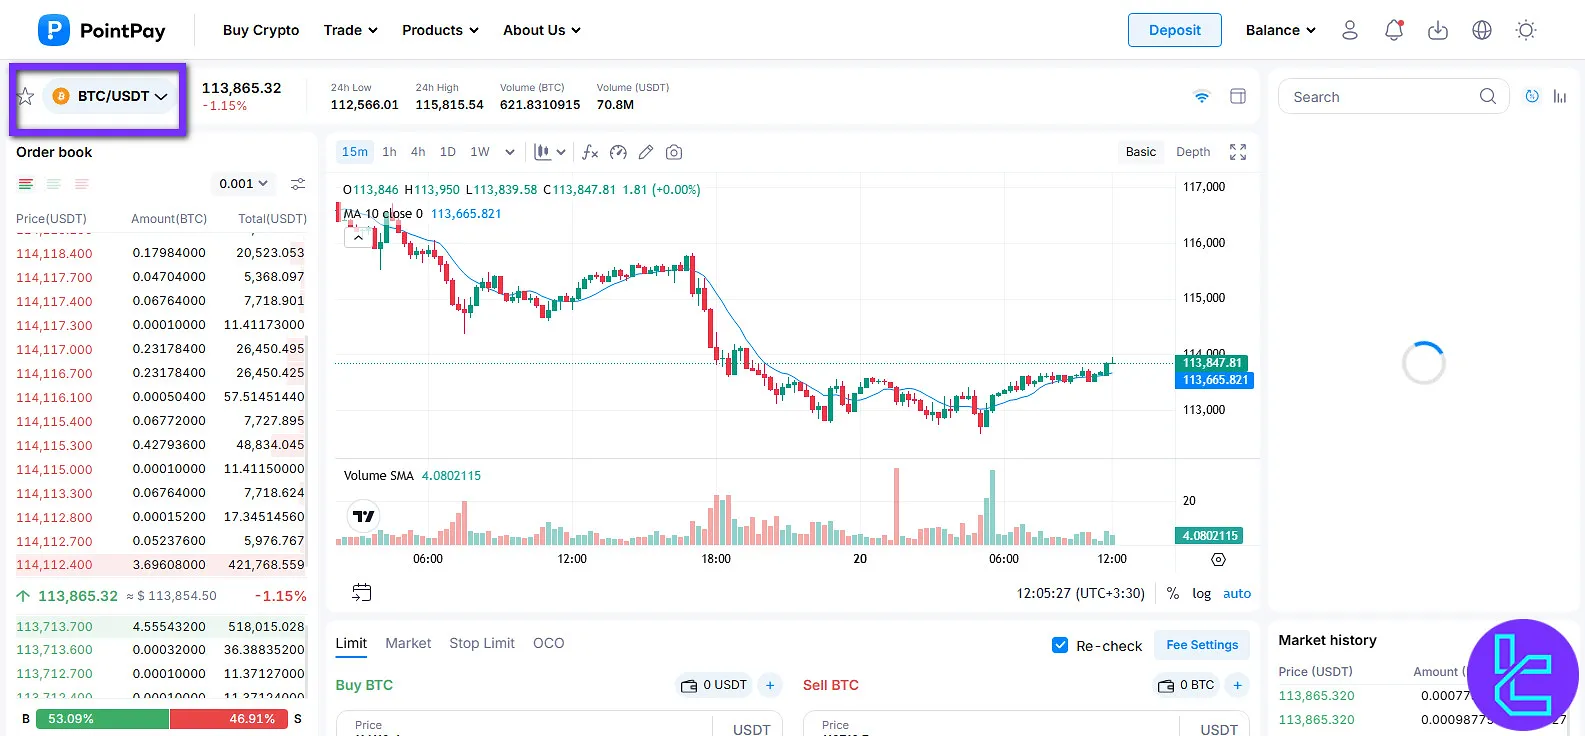Open the chart indicators fx icon
1585x736 pixels.
click(590, 152)
